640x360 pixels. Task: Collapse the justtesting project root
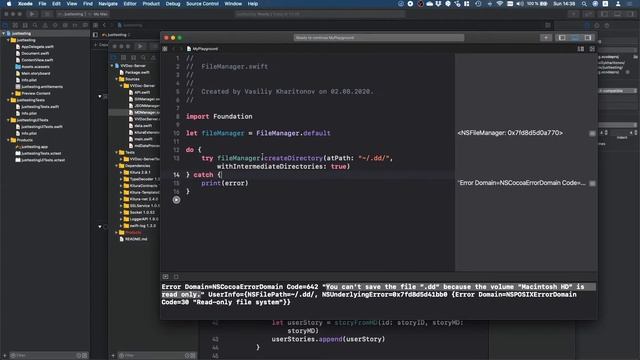tap(4, 33)
